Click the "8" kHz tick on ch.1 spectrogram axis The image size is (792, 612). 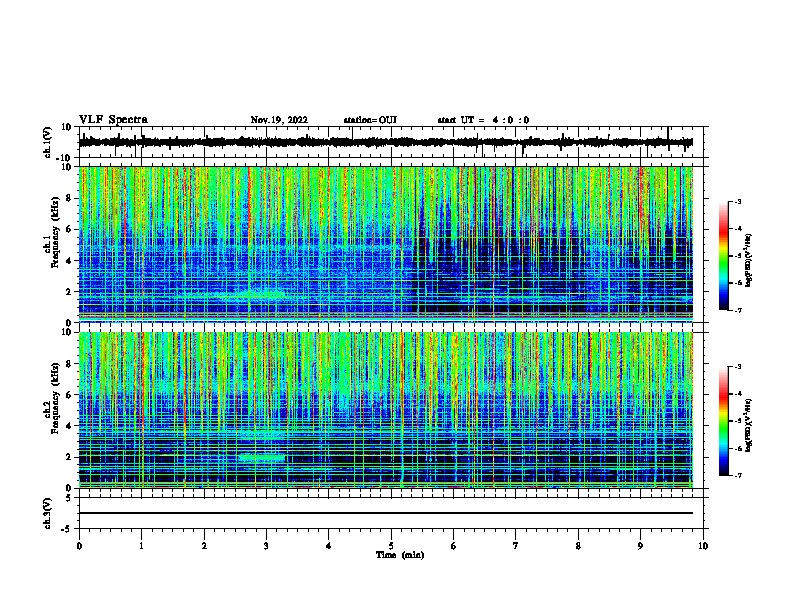tap(69, 198)
